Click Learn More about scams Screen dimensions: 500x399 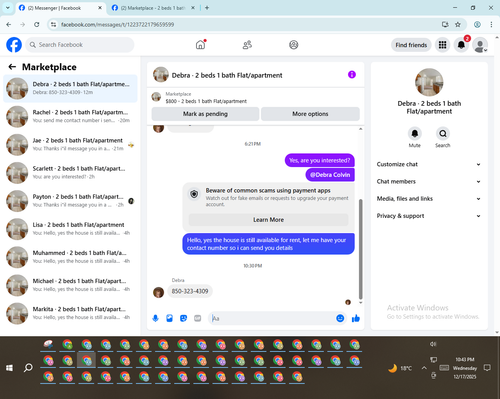269,220
